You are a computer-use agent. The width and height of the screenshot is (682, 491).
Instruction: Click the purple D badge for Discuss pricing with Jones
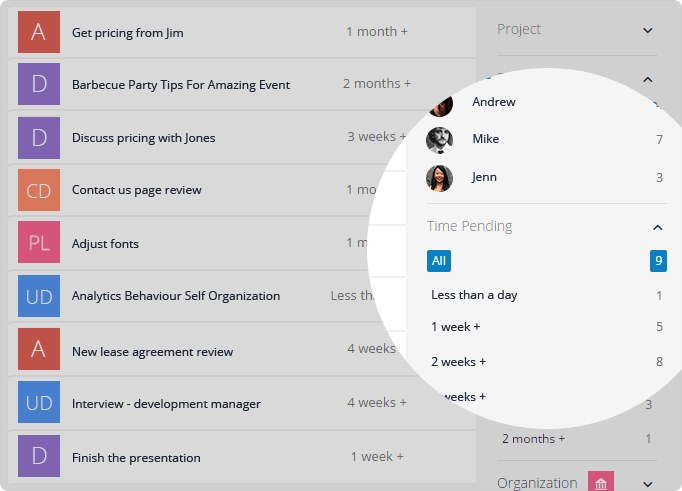point(39,138)
